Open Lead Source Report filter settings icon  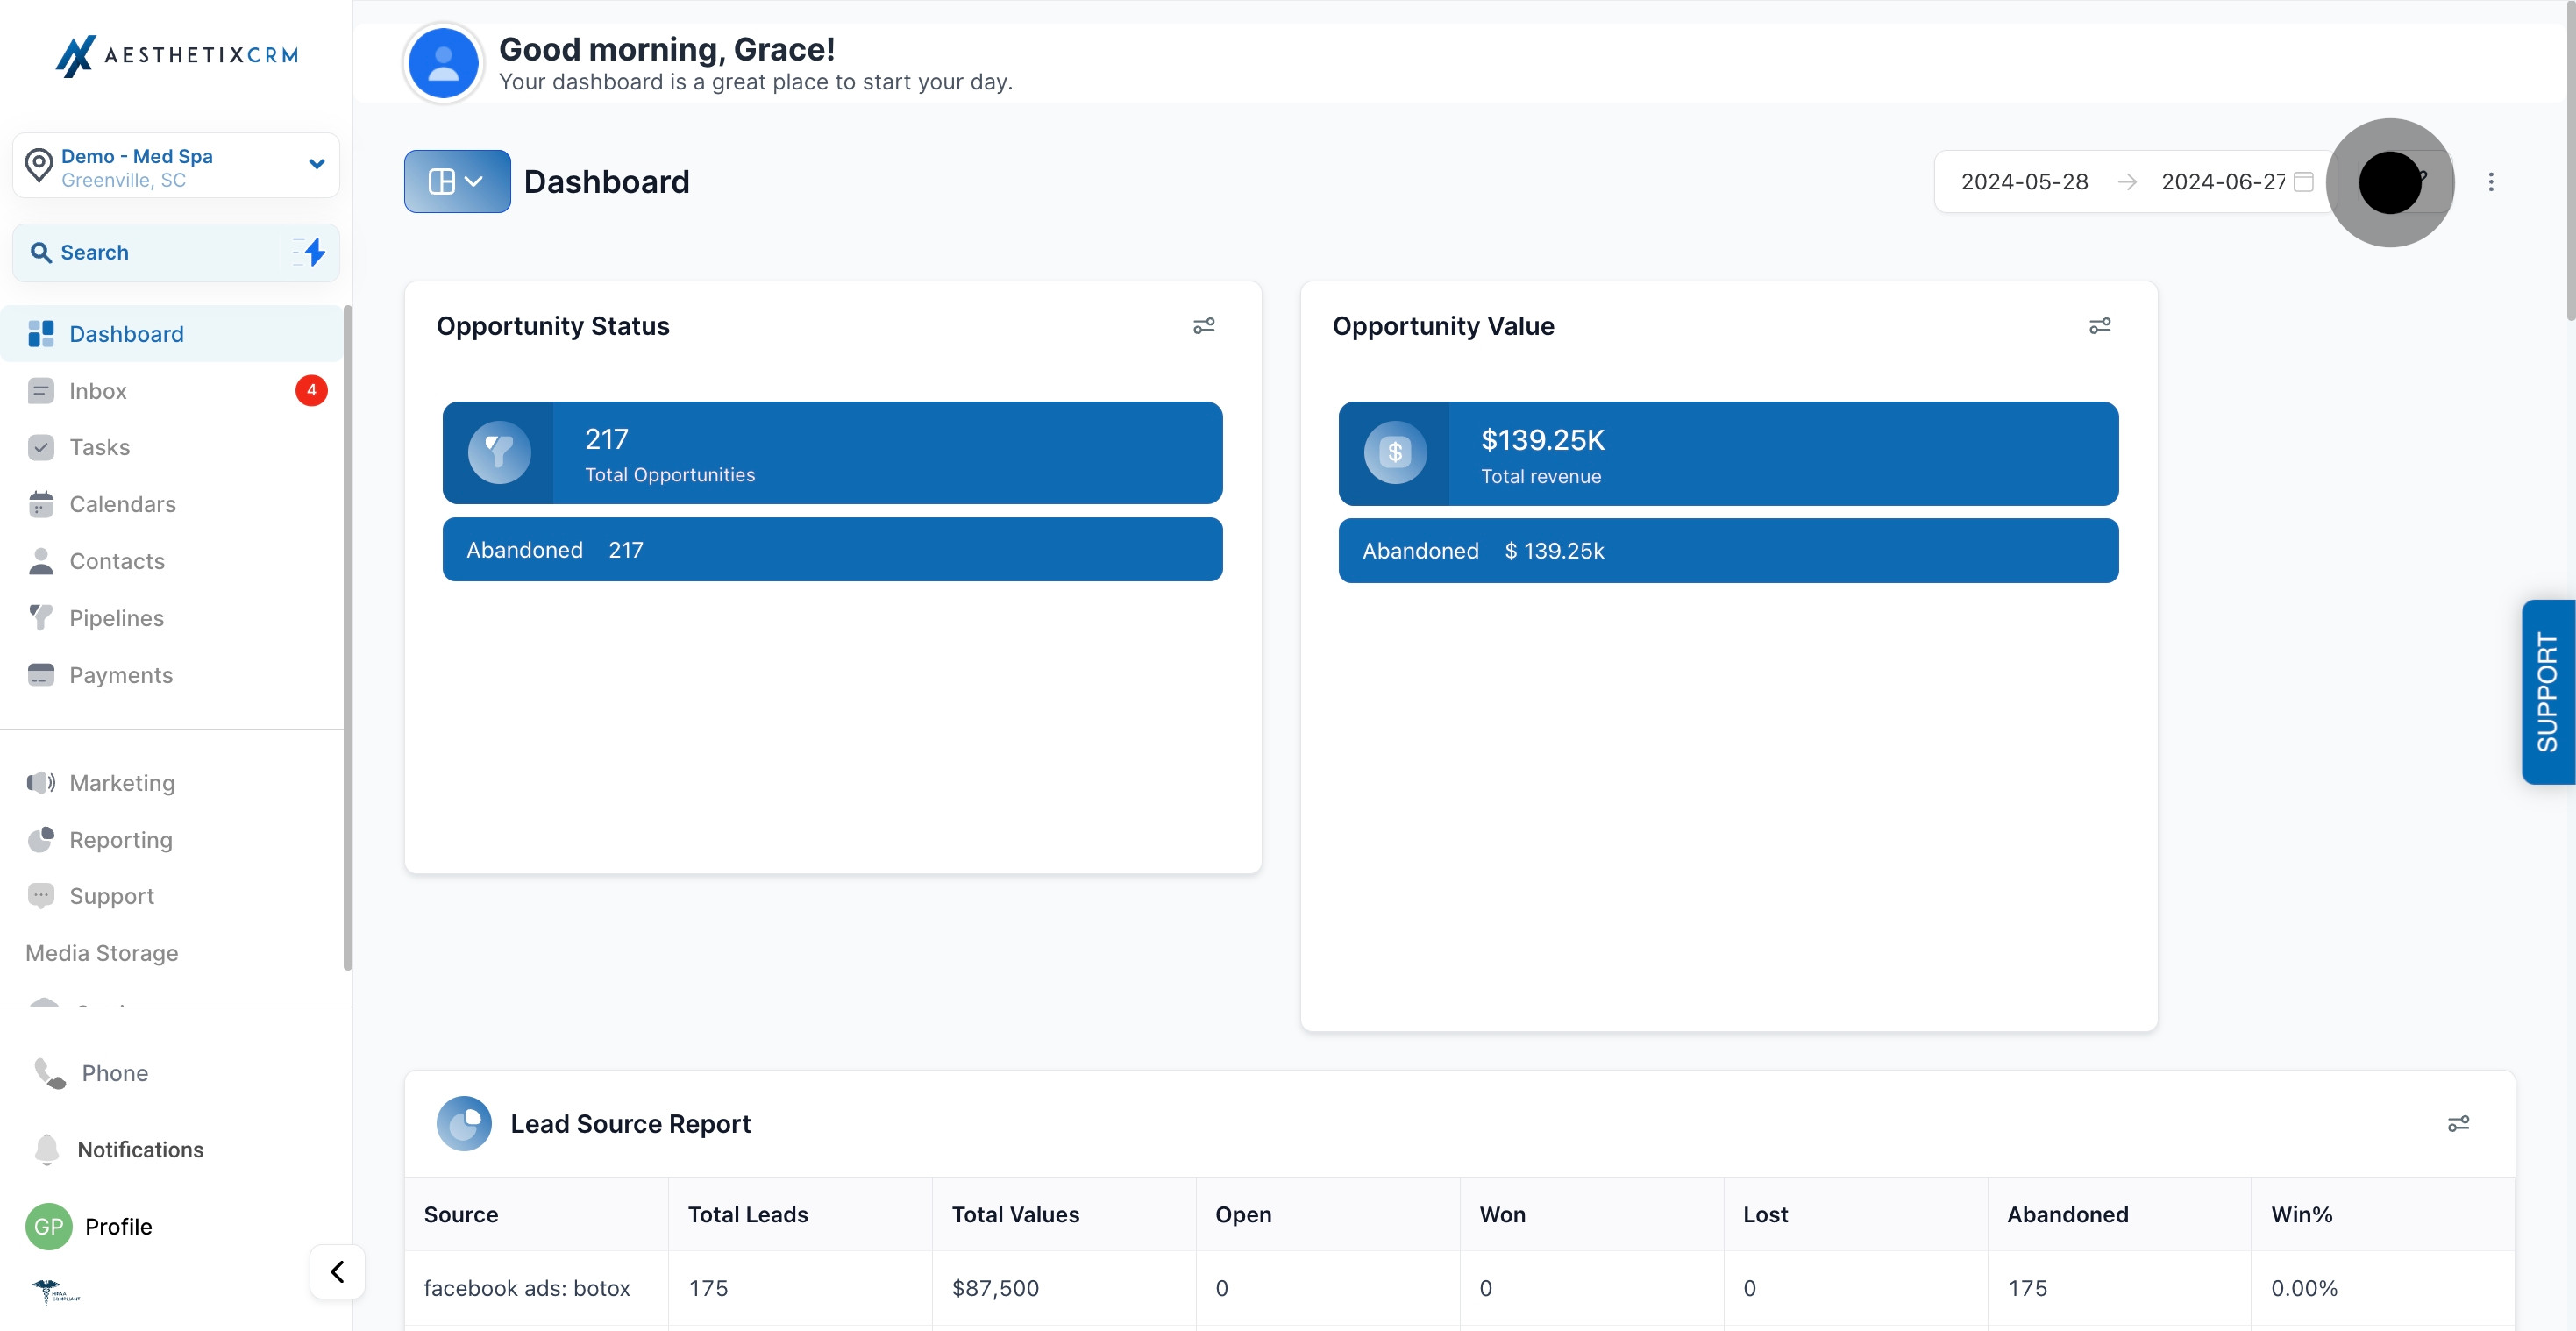coord(2458,1124)
